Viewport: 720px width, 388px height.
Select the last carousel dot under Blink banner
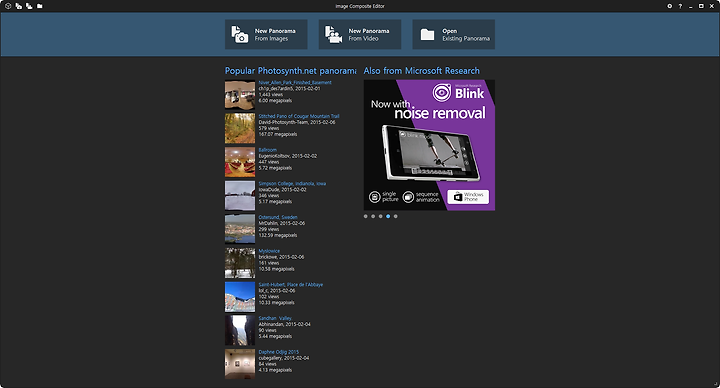(395, 216)
